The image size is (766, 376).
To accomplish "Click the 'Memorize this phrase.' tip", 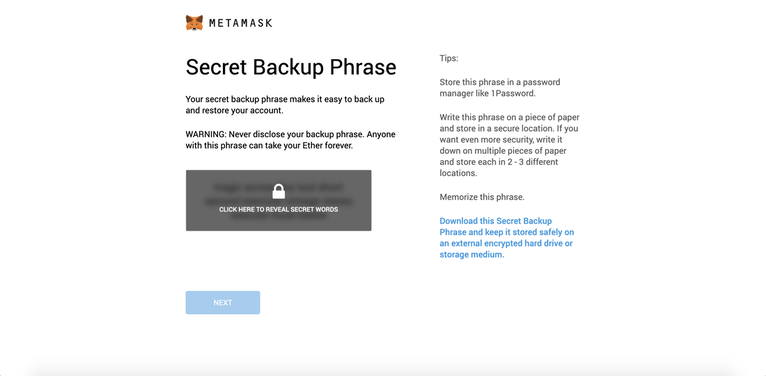I will (x=482, y=197).
